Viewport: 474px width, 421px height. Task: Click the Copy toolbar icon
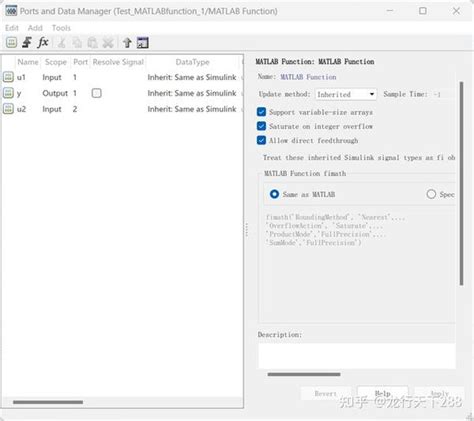(77, 43)
